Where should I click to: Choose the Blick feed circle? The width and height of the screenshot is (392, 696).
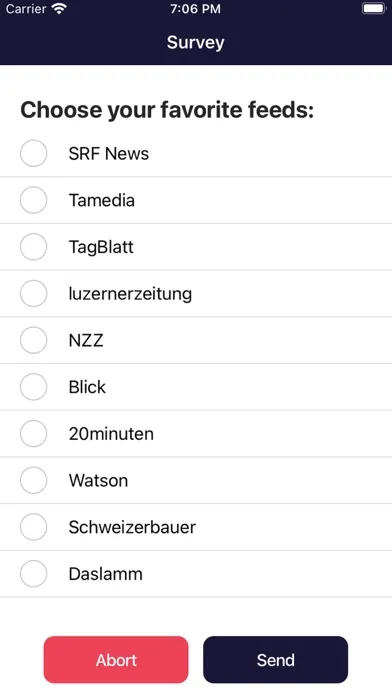click(33, 387)
